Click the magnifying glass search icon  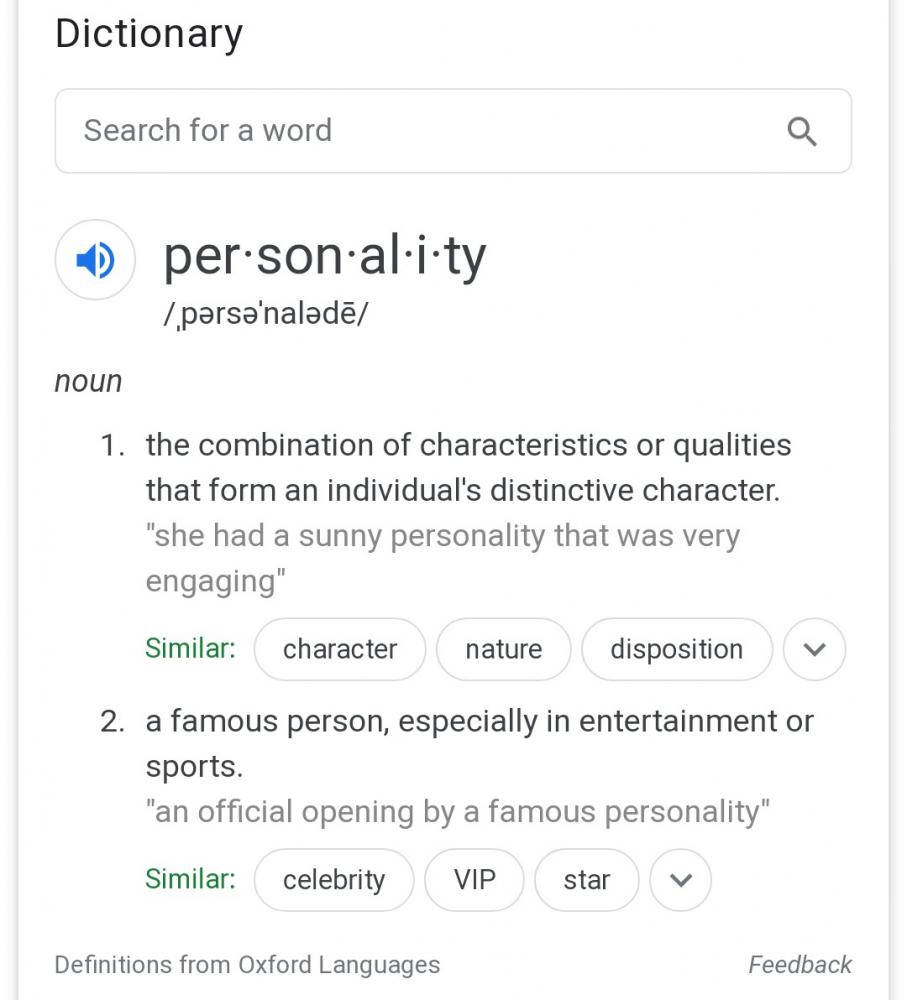click(802, 131)
